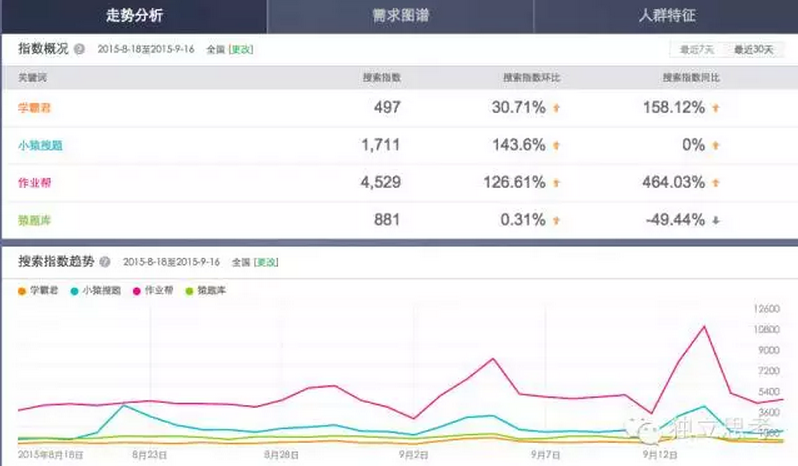Click up arrow beside 158.12% for 学霸君
Screen dimensions: 798x466
pyautogui.click(x=715, y=107)
